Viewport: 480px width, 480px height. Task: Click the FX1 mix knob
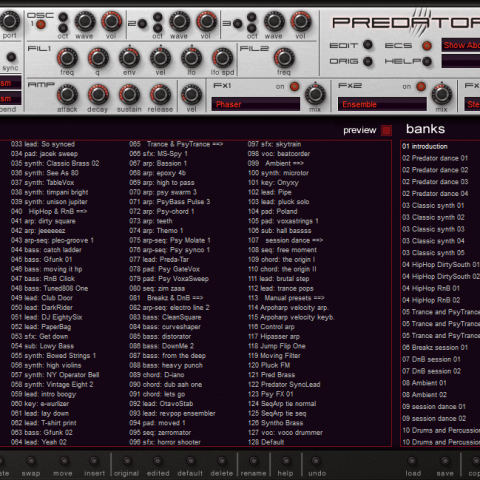[315, 95]
